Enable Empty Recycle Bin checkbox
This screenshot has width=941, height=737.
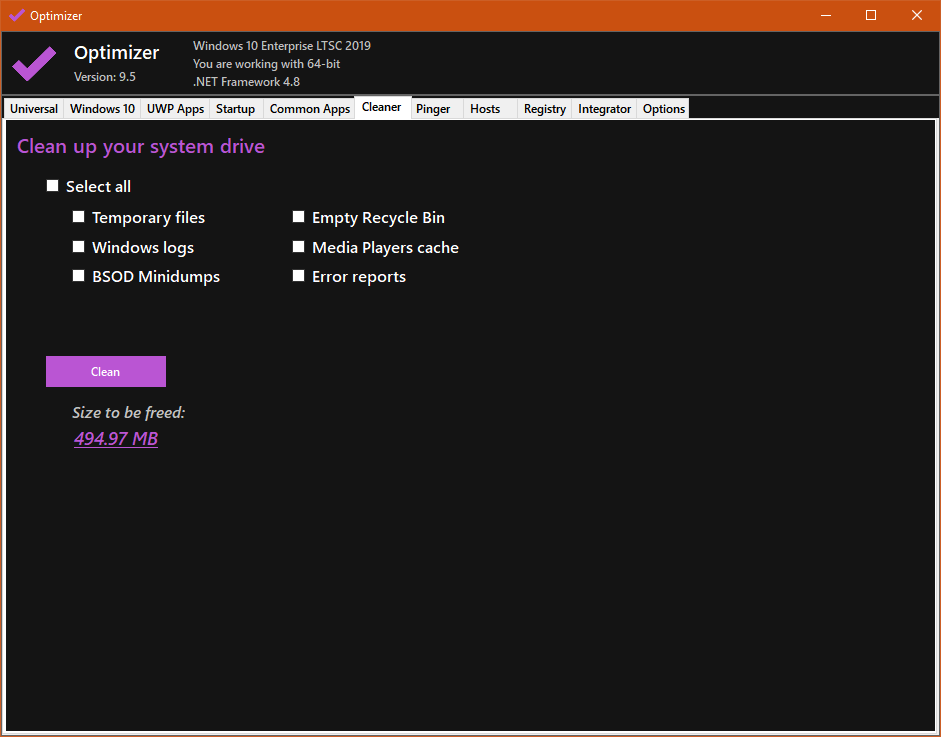pos(298,217)
